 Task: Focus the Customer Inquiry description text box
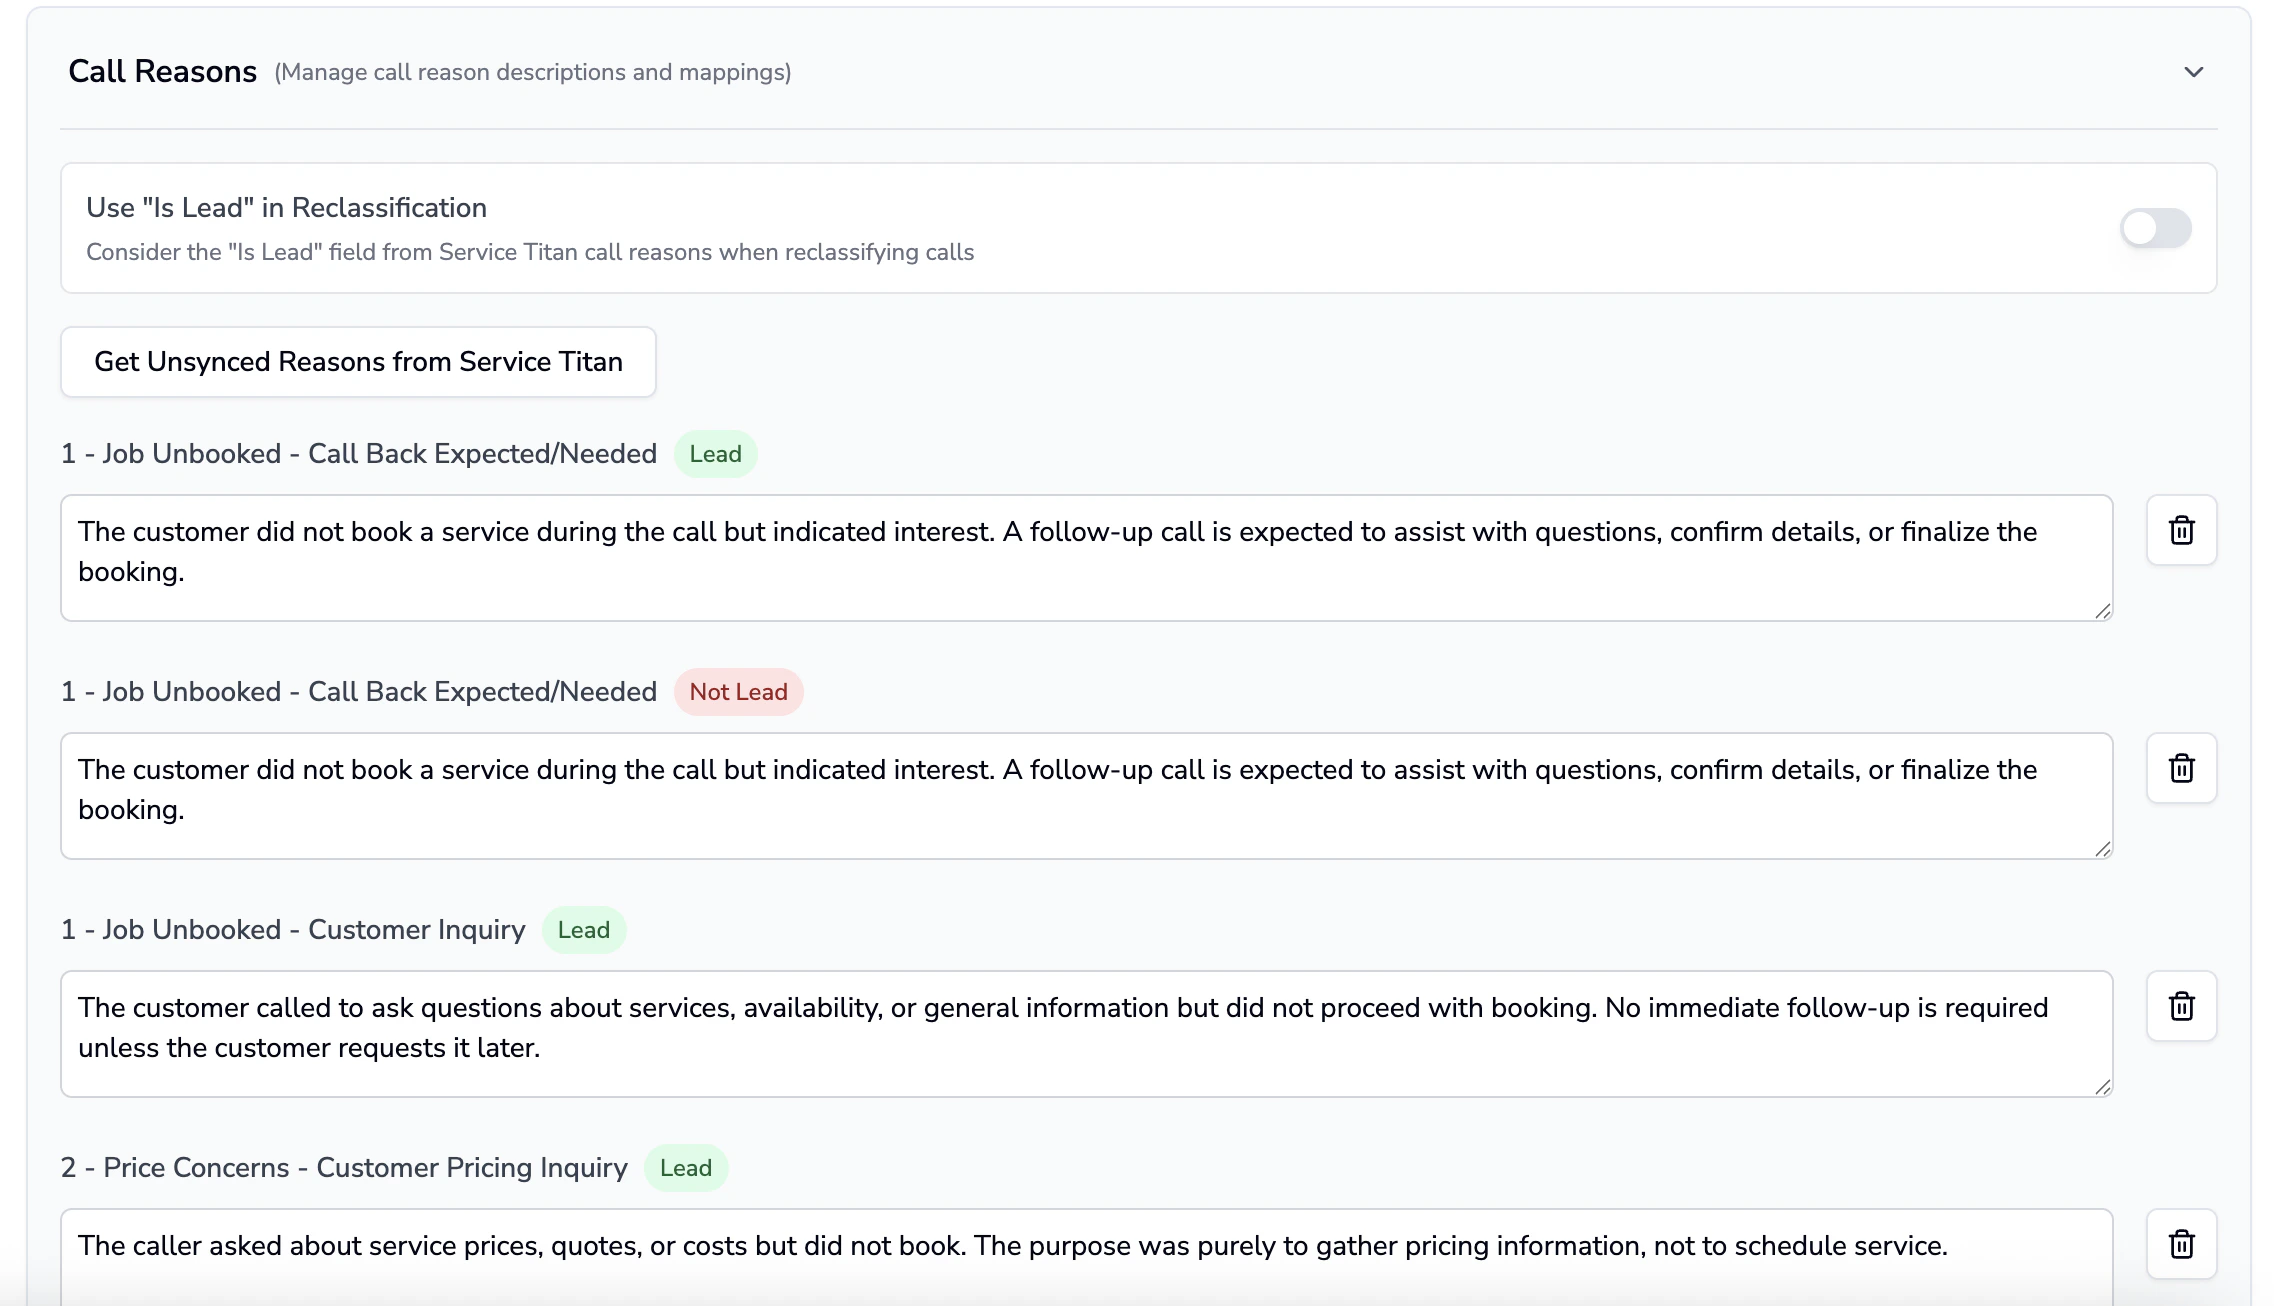(x=1086, y=1033)
